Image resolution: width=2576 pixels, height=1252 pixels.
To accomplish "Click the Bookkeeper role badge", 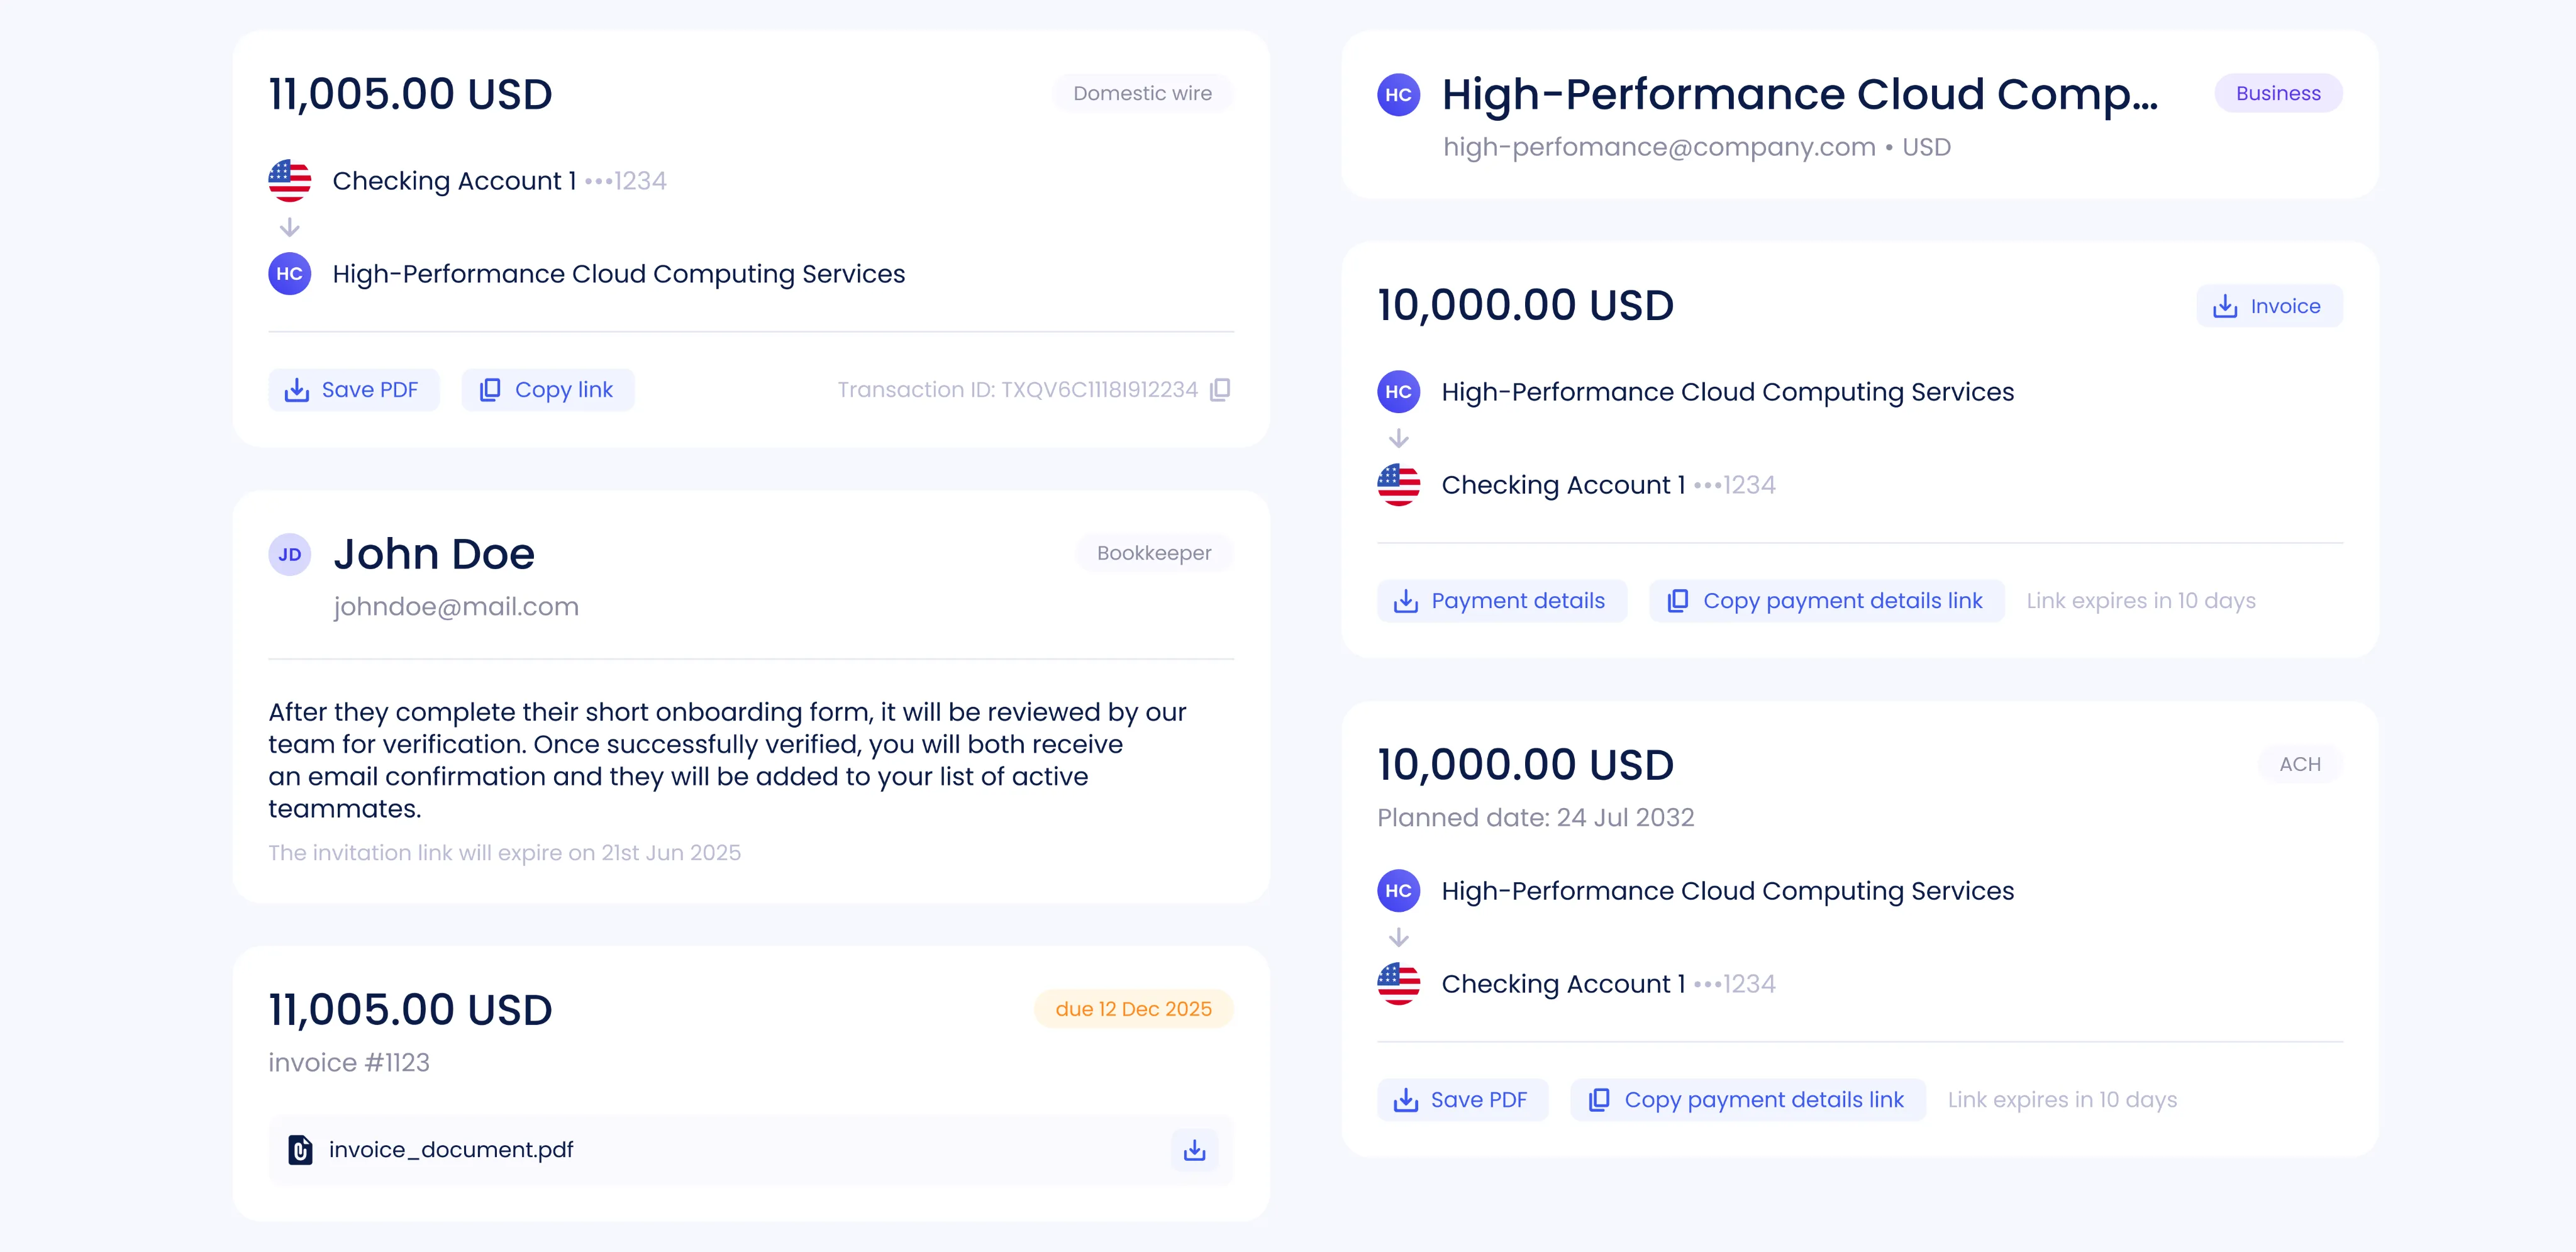I will pyautogui.click(x=1154, y=553).
